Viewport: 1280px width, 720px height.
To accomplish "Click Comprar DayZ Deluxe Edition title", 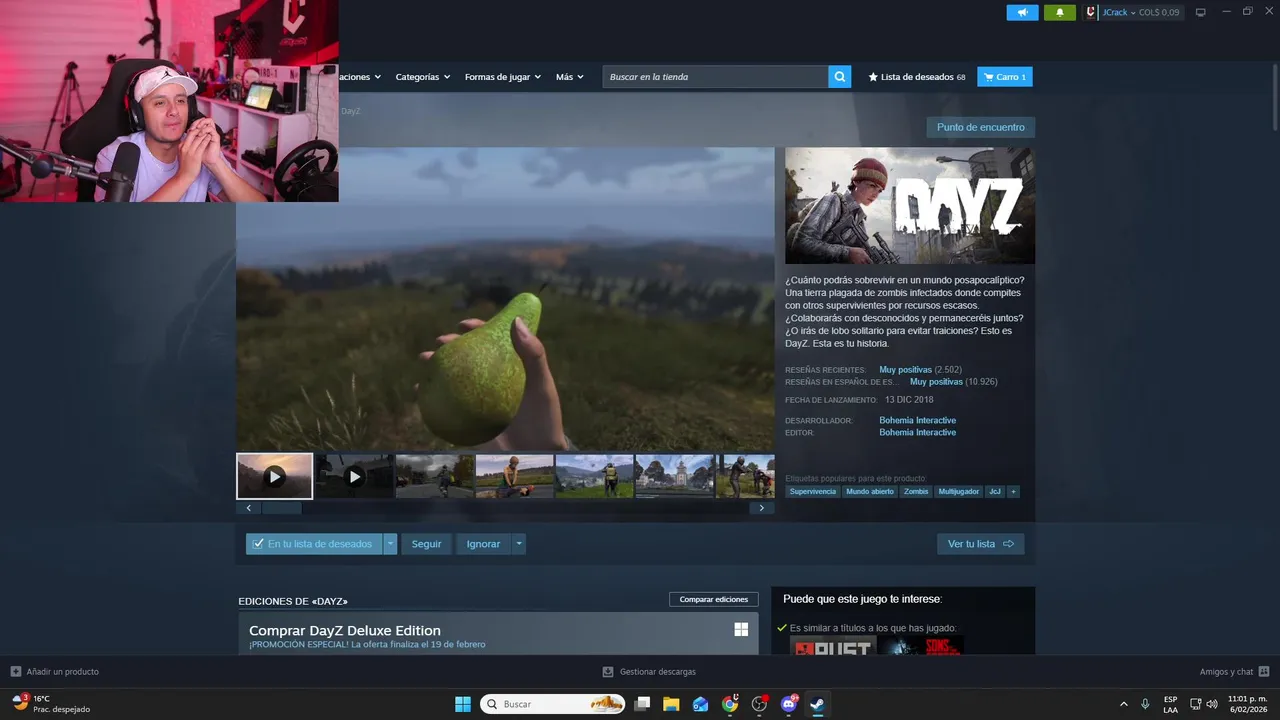I will tap(345, 630).
